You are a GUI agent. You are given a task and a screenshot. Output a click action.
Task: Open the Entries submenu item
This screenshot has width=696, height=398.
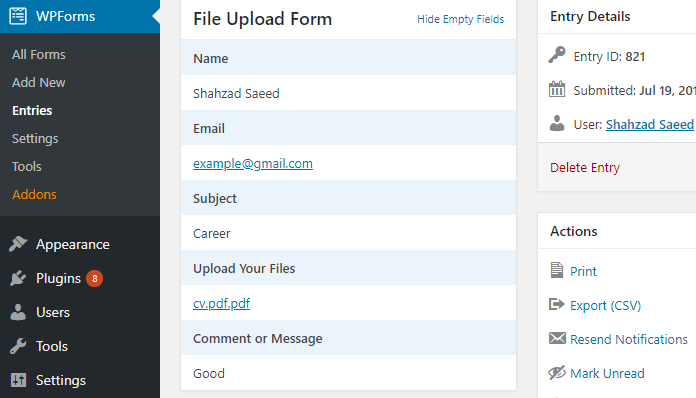(x=32, y=110)
